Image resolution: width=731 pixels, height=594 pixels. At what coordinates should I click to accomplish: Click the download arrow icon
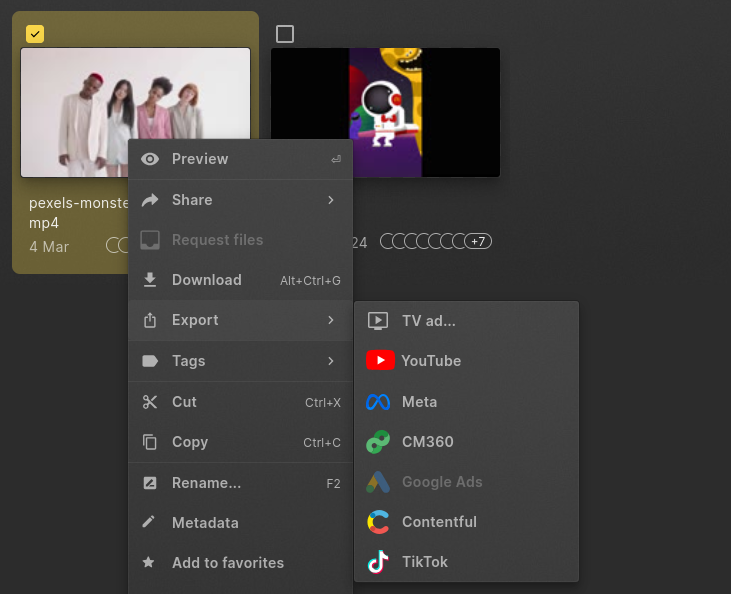[150, 280]
